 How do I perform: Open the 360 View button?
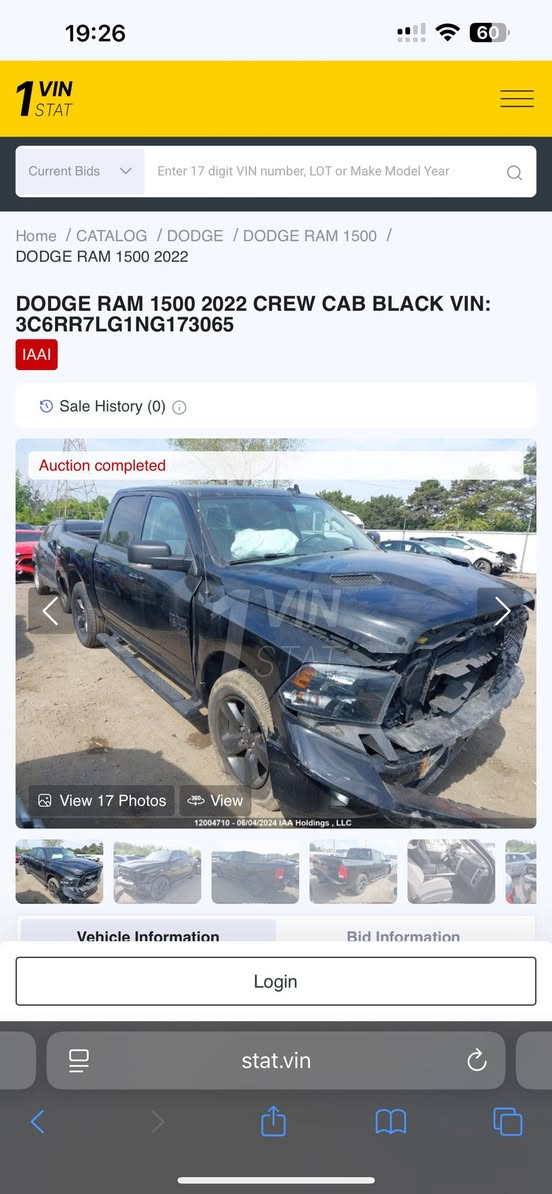(215, 800)
